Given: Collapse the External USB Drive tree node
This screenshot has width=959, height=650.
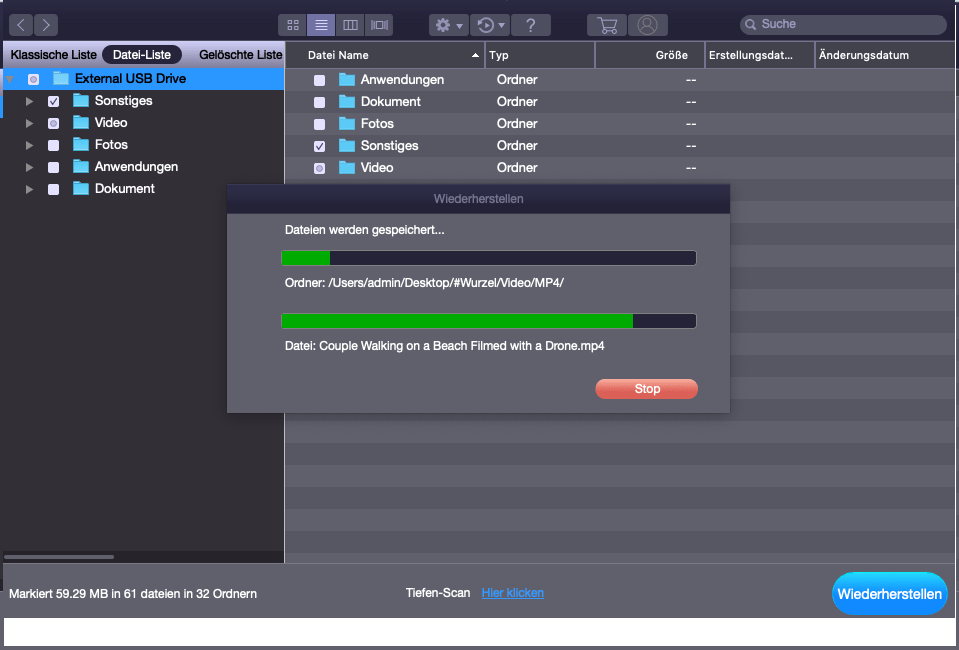Looking at the screenshot, I should point(10,79).
